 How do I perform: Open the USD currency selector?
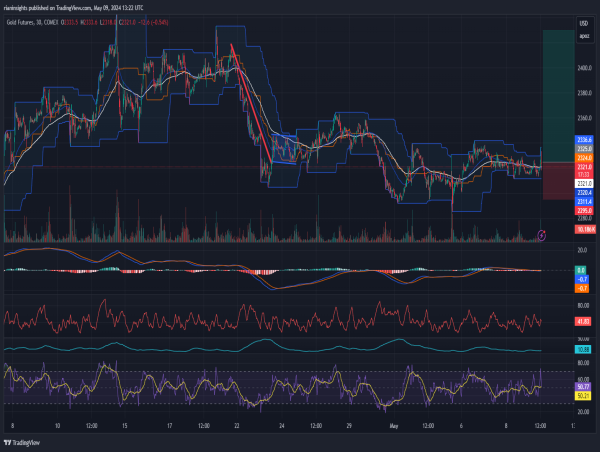click(584, 23)
